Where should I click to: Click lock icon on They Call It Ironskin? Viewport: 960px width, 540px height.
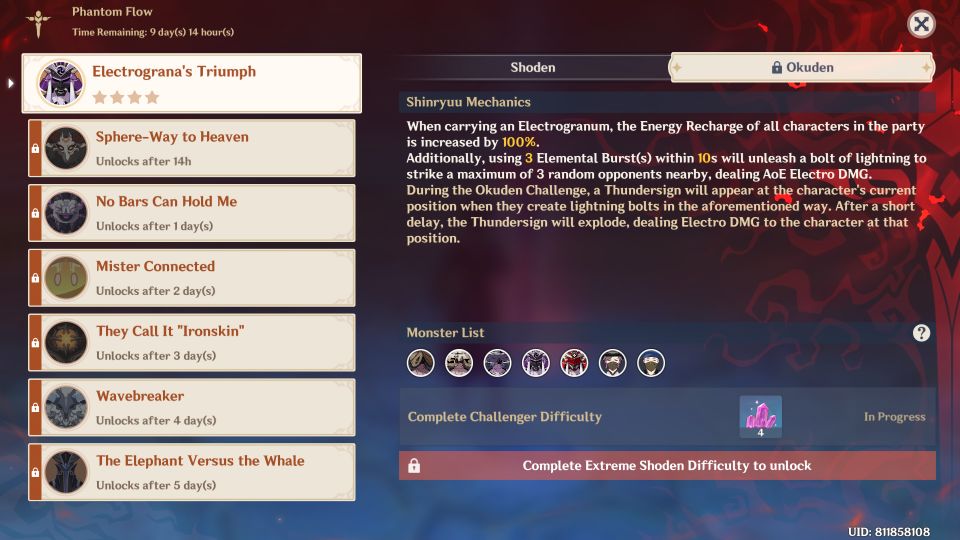35,343
